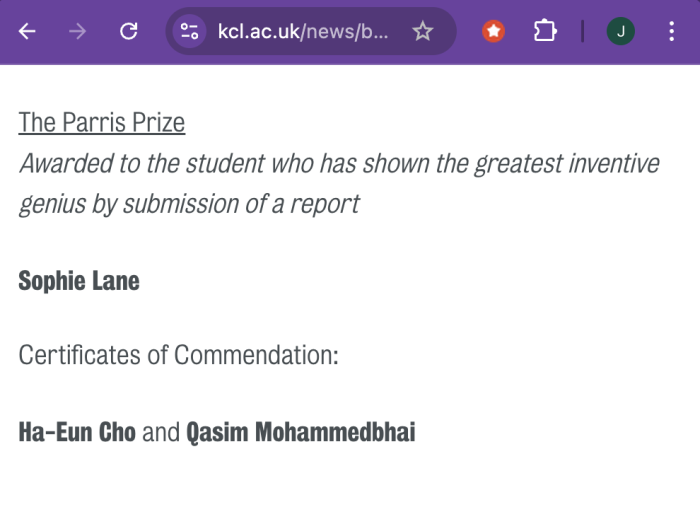Click the '/news/b...' path in URL

click(x=345, y=32)
